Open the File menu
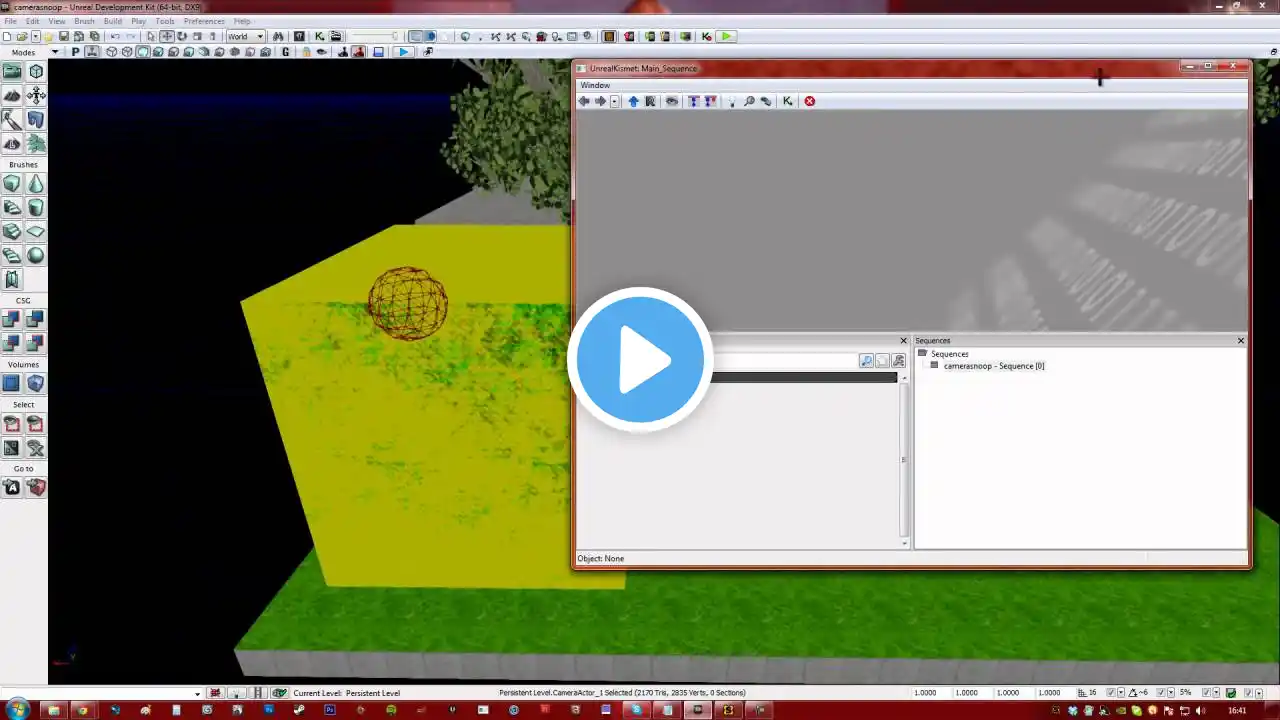Screen dimensions: 1280x720 (11, 21)
